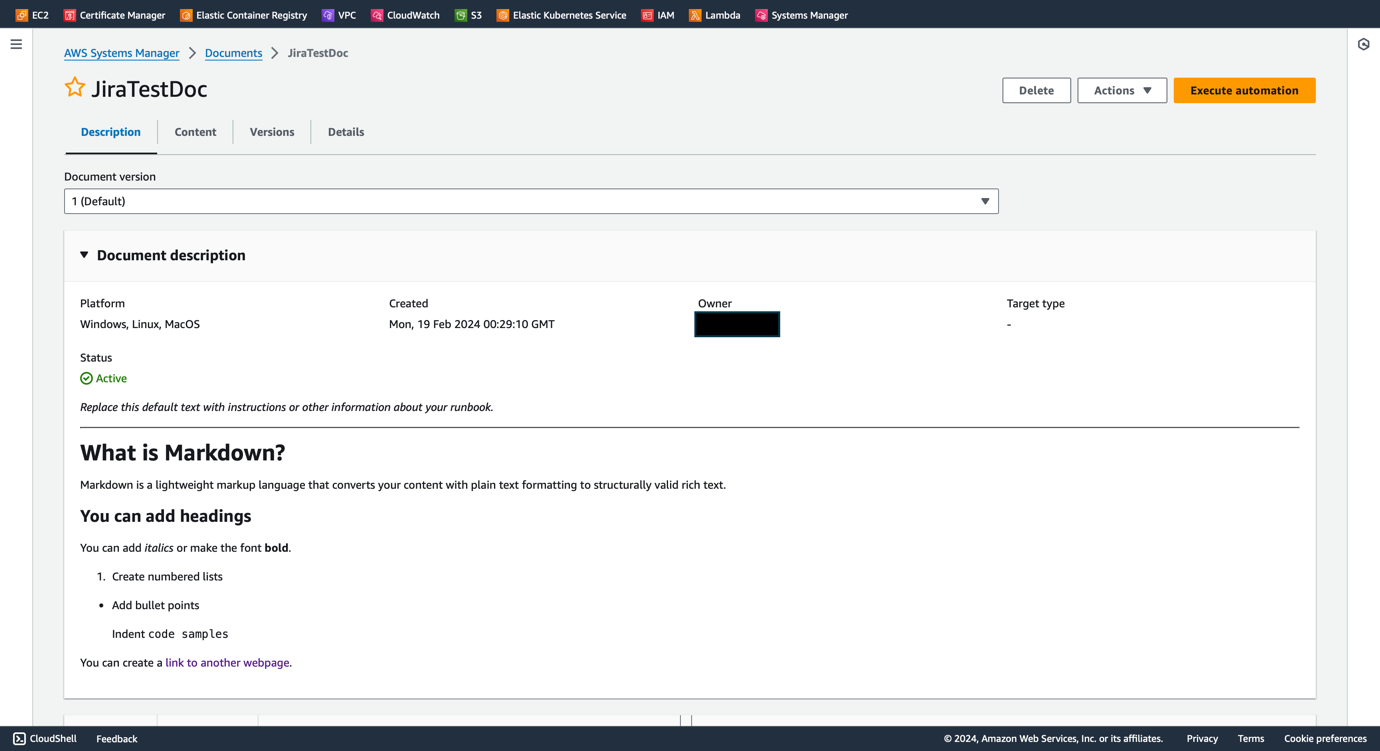This screenshot has height=751, width=1380.
Task: Favorite JiraTestDoc with the star icon
Action: pyautogui.click(x=75, y=87)
